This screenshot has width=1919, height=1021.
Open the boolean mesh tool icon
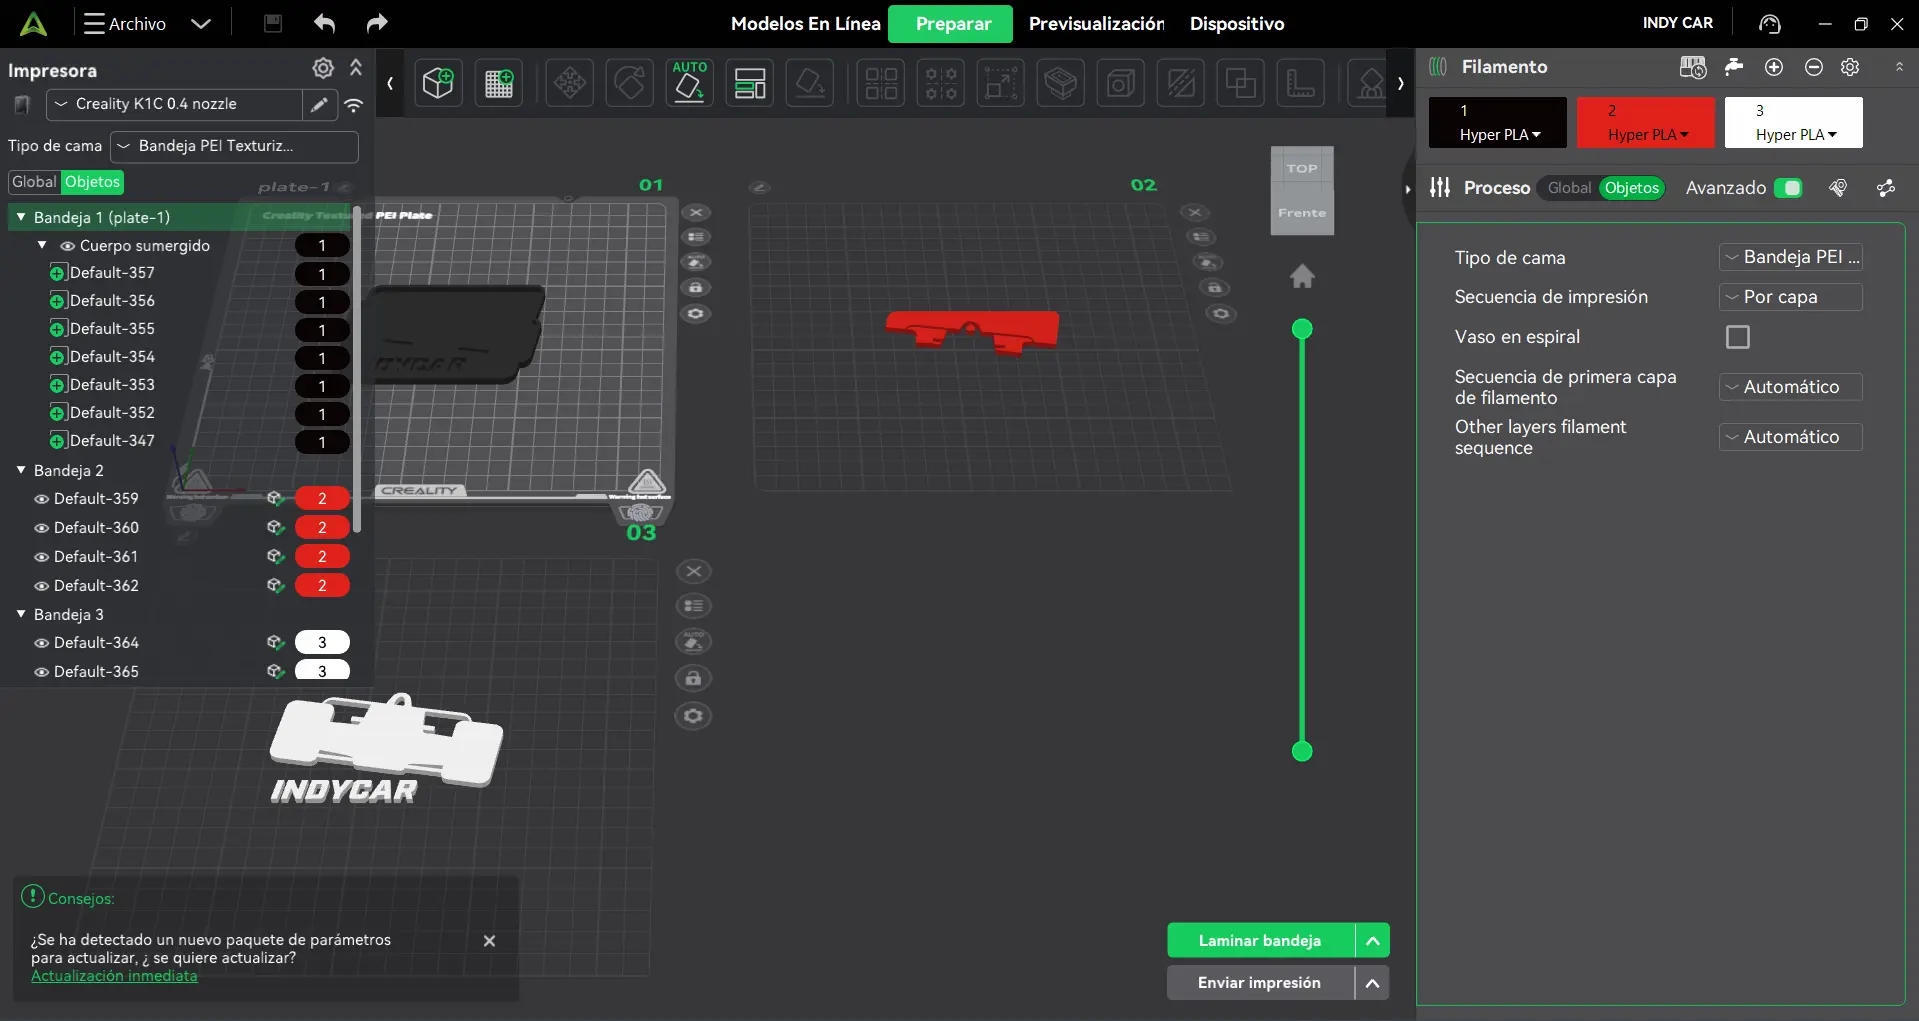pos(1241,83)
